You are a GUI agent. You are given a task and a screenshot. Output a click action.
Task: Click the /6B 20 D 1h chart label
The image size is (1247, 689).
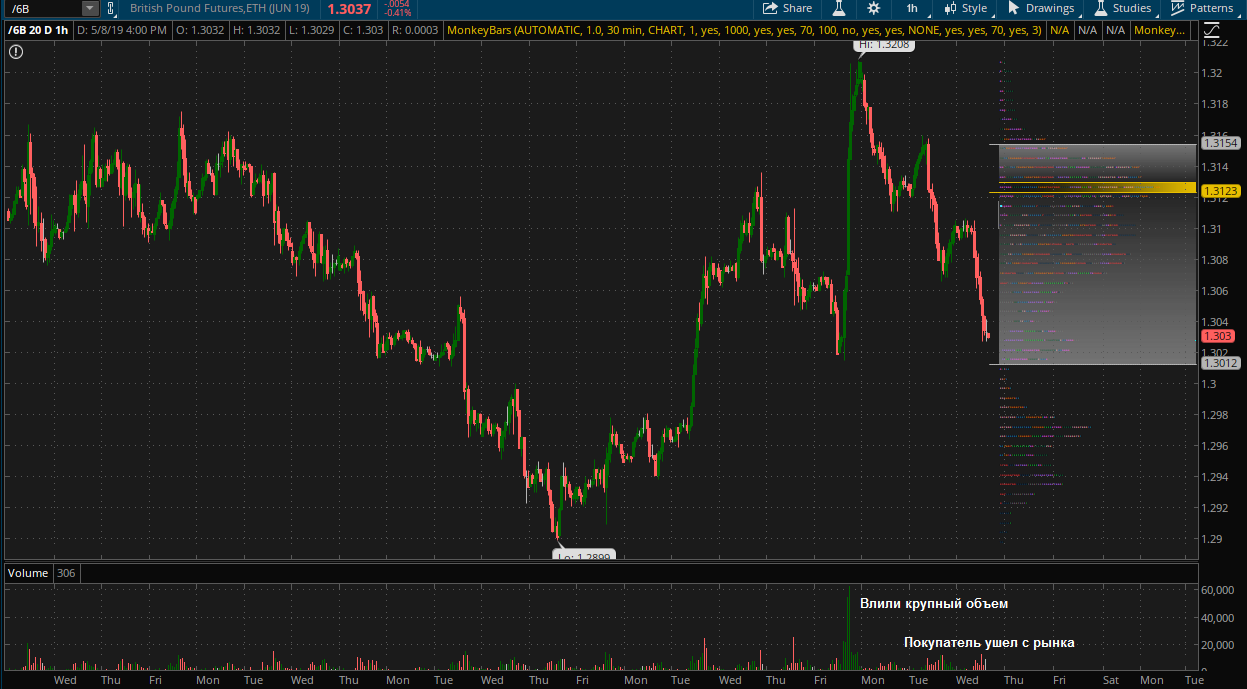coord(39,31)
